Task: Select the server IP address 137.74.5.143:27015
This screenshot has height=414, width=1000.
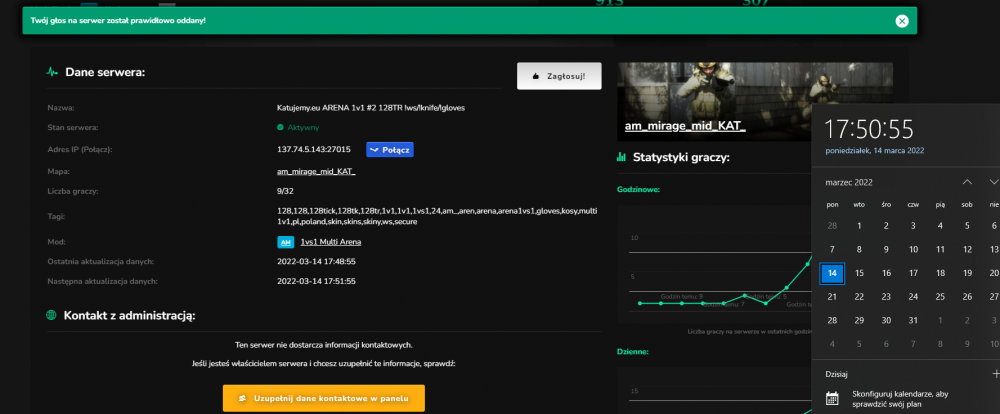Action: (x=314, y=149)
